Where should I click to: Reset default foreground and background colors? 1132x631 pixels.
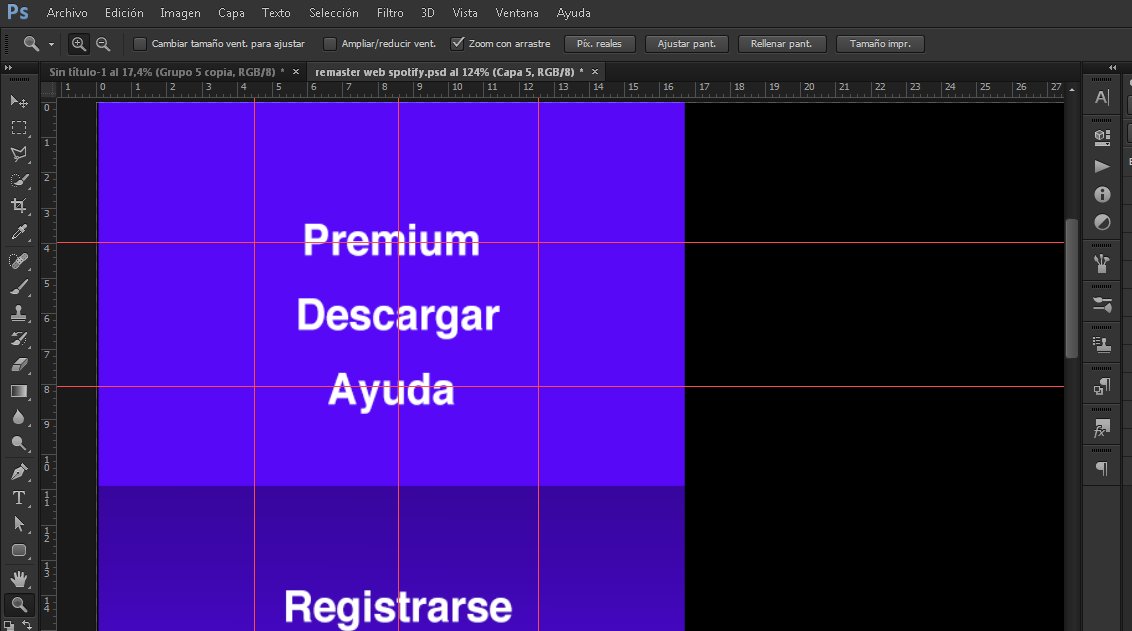pos(9,625)
